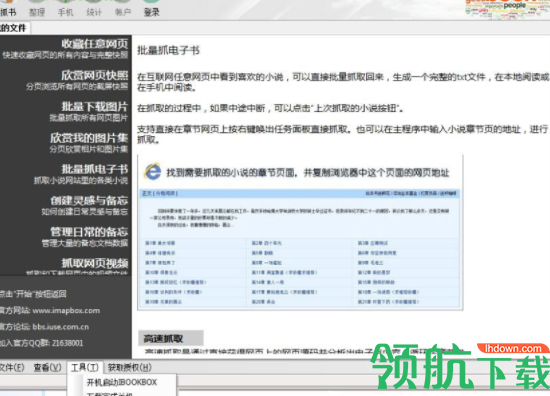
Task: Click the word cloud banner image
Action: pyautogui.click(x=507, y=9)
